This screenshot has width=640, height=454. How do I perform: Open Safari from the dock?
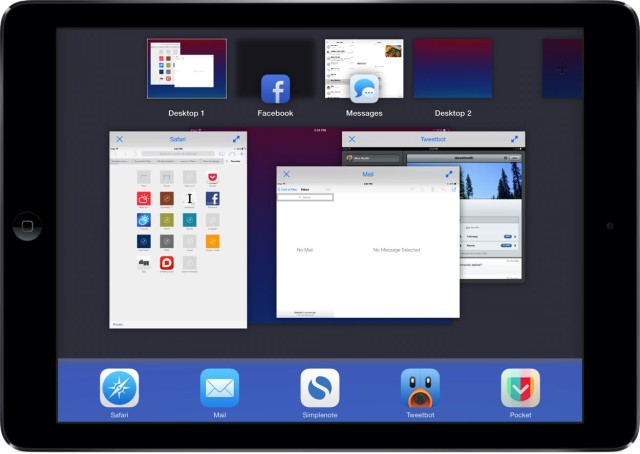pyautogui.click(x=119, y=388)
